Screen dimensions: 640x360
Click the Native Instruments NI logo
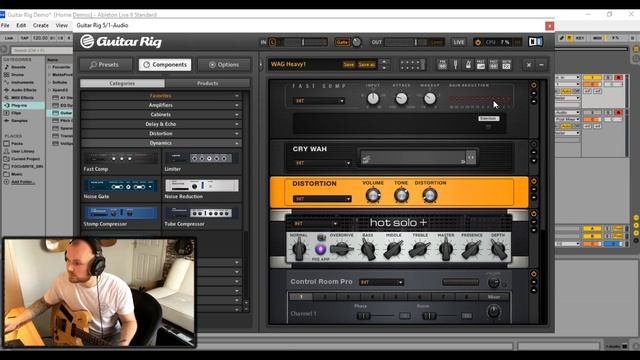[536, 42]
